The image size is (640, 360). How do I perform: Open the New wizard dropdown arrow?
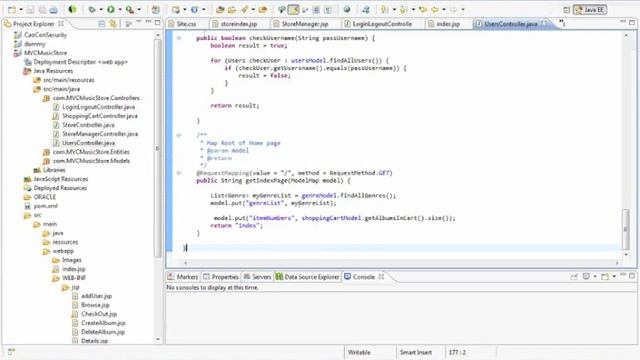(x=21, y=9)
